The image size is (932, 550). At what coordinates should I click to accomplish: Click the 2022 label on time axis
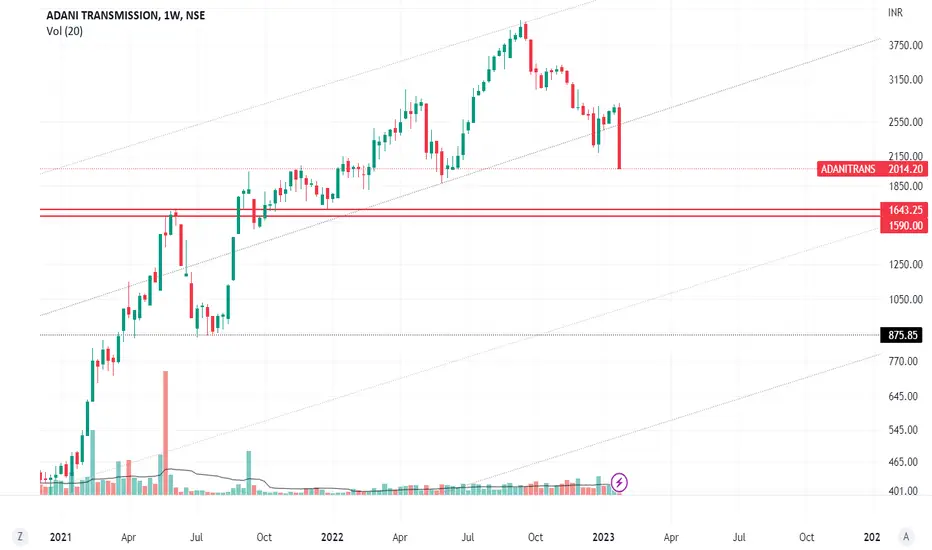pos(332,537)
